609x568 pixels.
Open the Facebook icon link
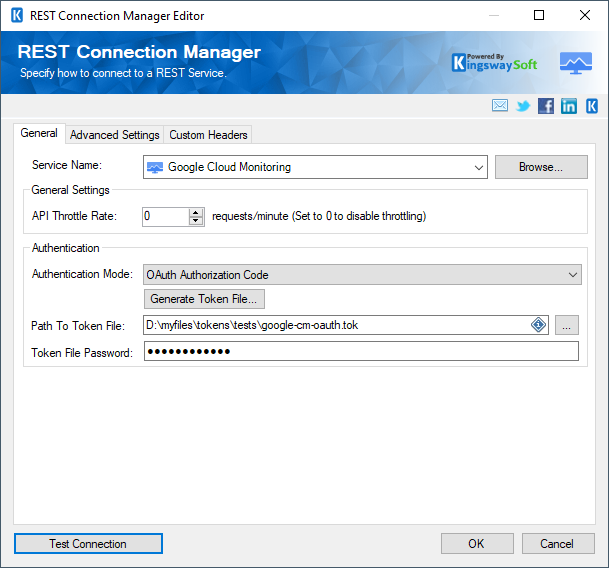point(546,106)
